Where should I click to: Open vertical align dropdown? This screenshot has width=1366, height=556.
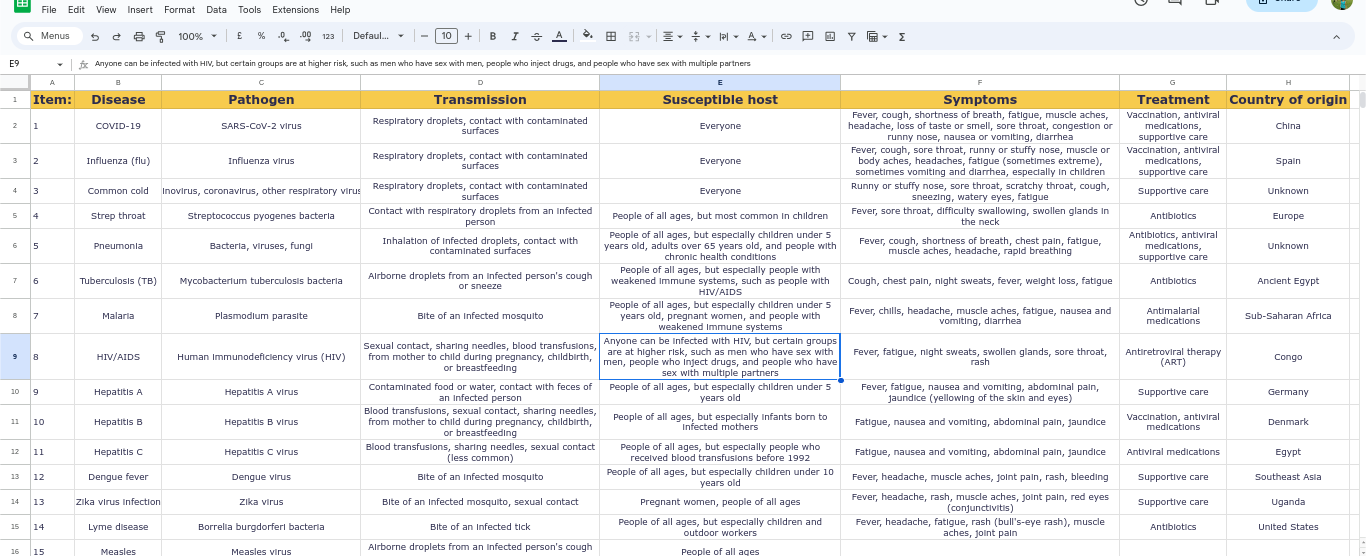click(x=701, y=36)
